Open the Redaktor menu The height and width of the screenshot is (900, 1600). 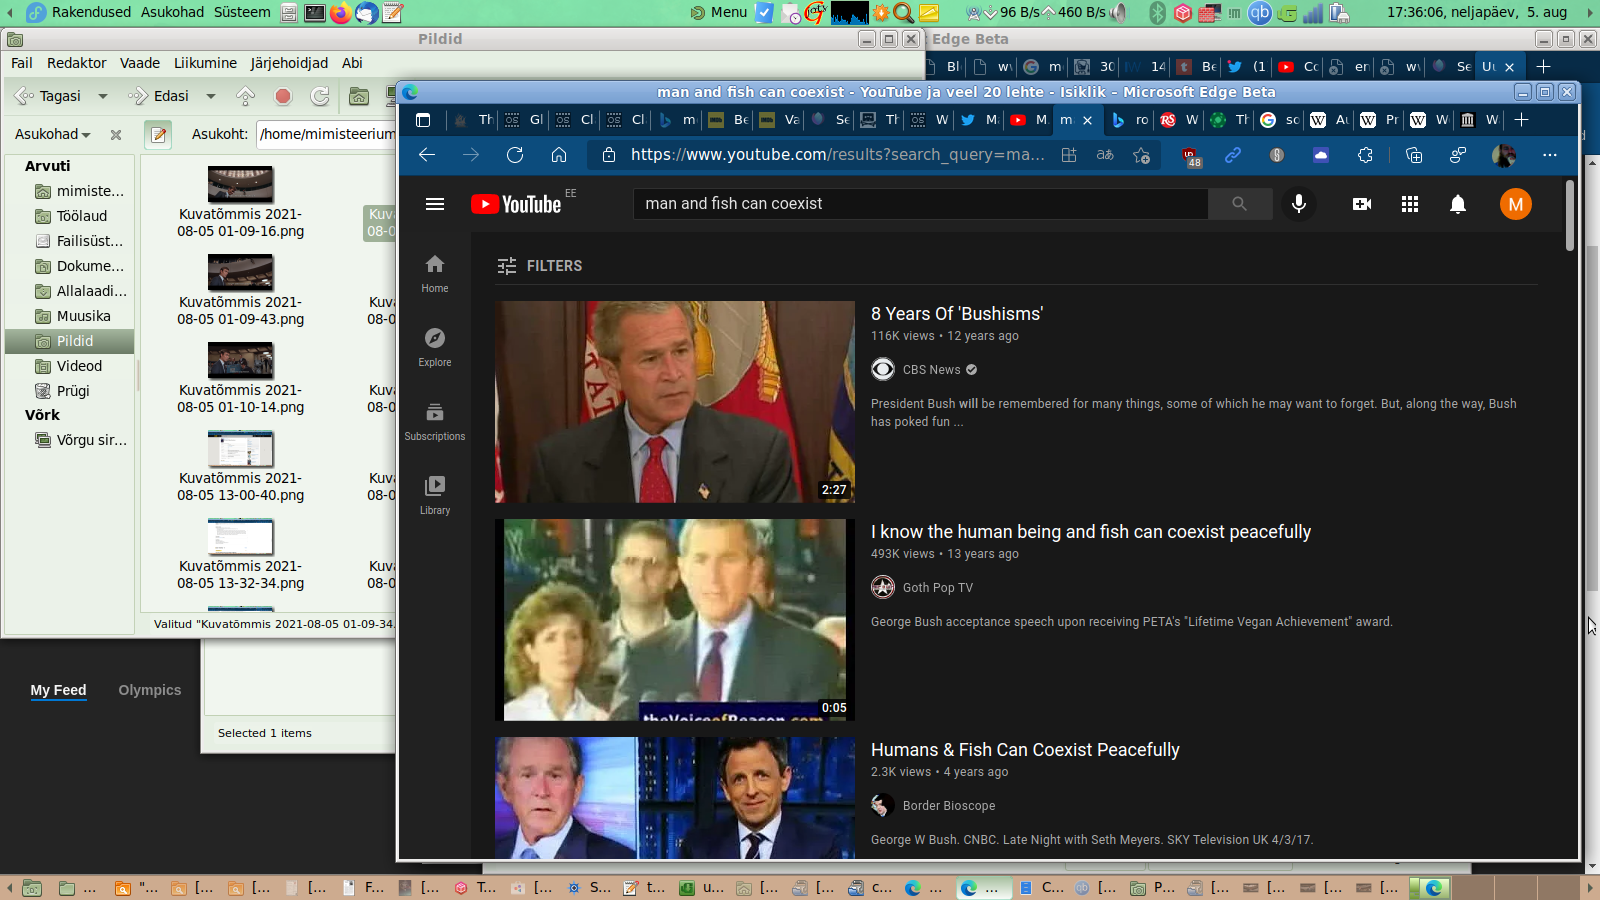click(76, 63)
